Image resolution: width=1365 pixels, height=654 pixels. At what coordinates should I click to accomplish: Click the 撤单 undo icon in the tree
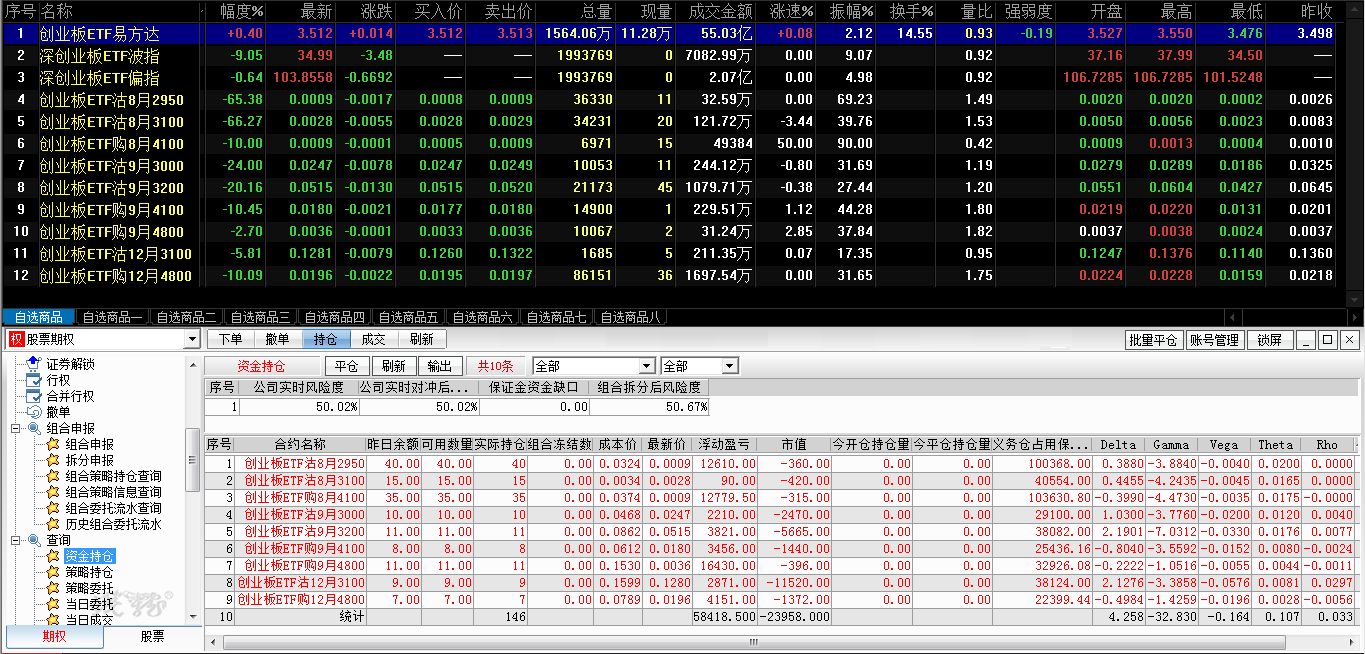tap(33, 412)
